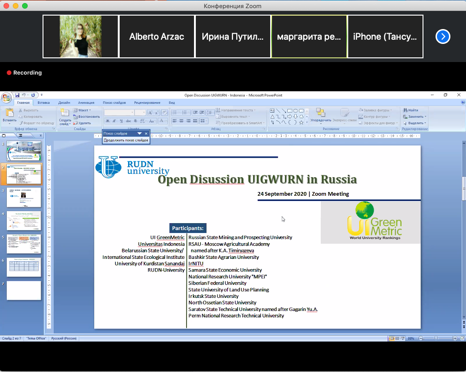Image resolution: width=466 pixels, height=372 pixels.
Task: Close the Показ слайдов floating toolbar
Action: click(x=146, y=133)
